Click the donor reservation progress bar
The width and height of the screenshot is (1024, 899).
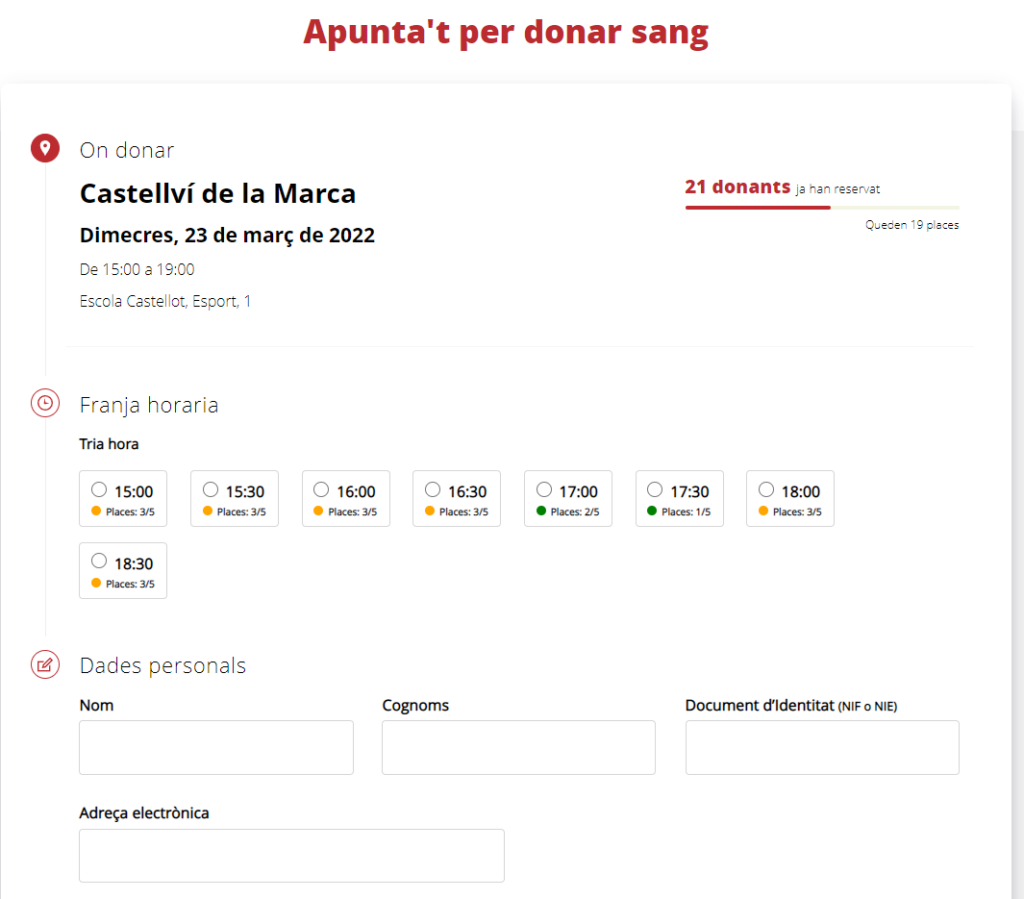point(821,207)
